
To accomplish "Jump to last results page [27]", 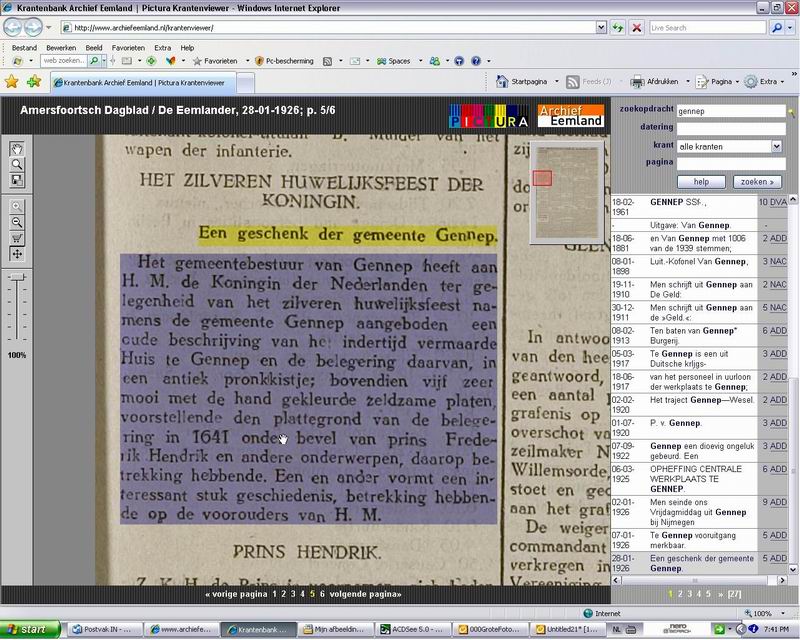I will click(x=734, y=594).
